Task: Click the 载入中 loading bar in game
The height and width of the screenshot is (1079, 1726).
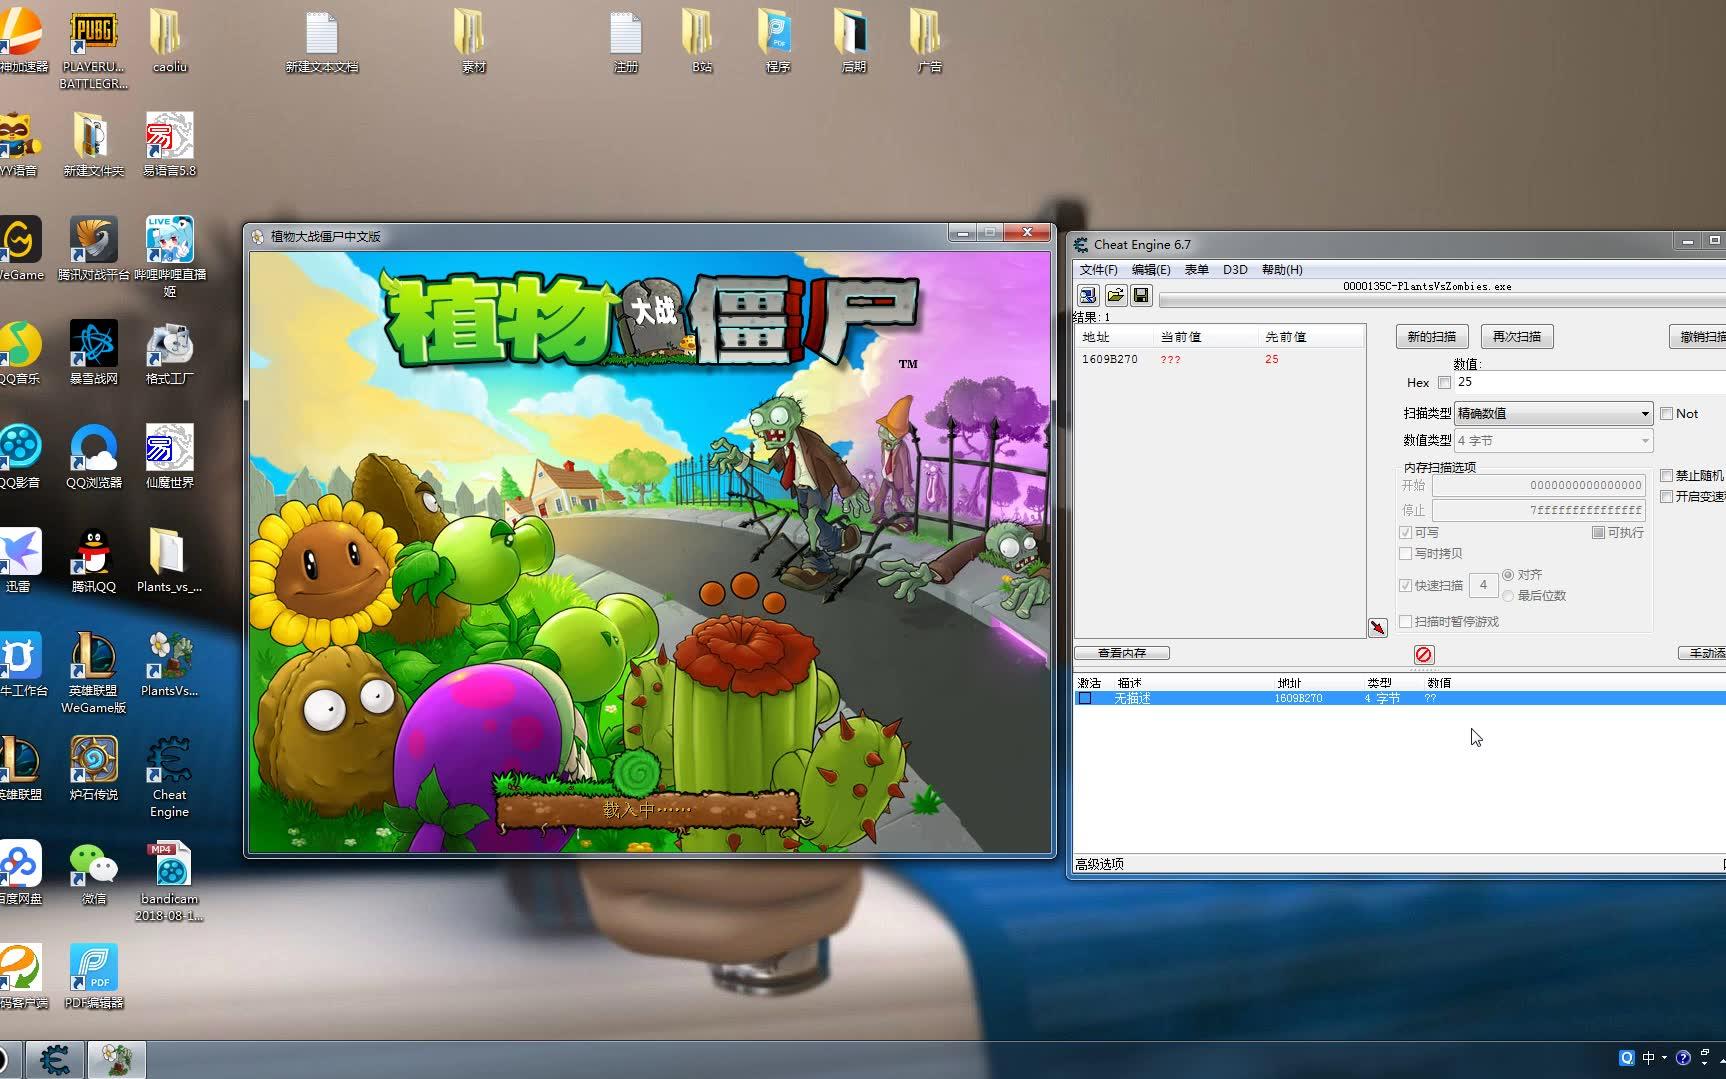Action: tap(647, 810)
